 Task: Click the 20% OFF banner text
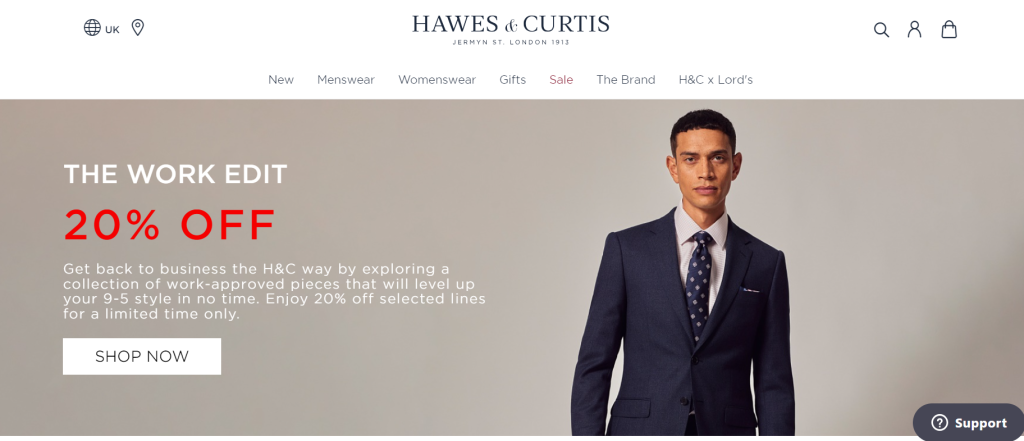tap(169, 225)
